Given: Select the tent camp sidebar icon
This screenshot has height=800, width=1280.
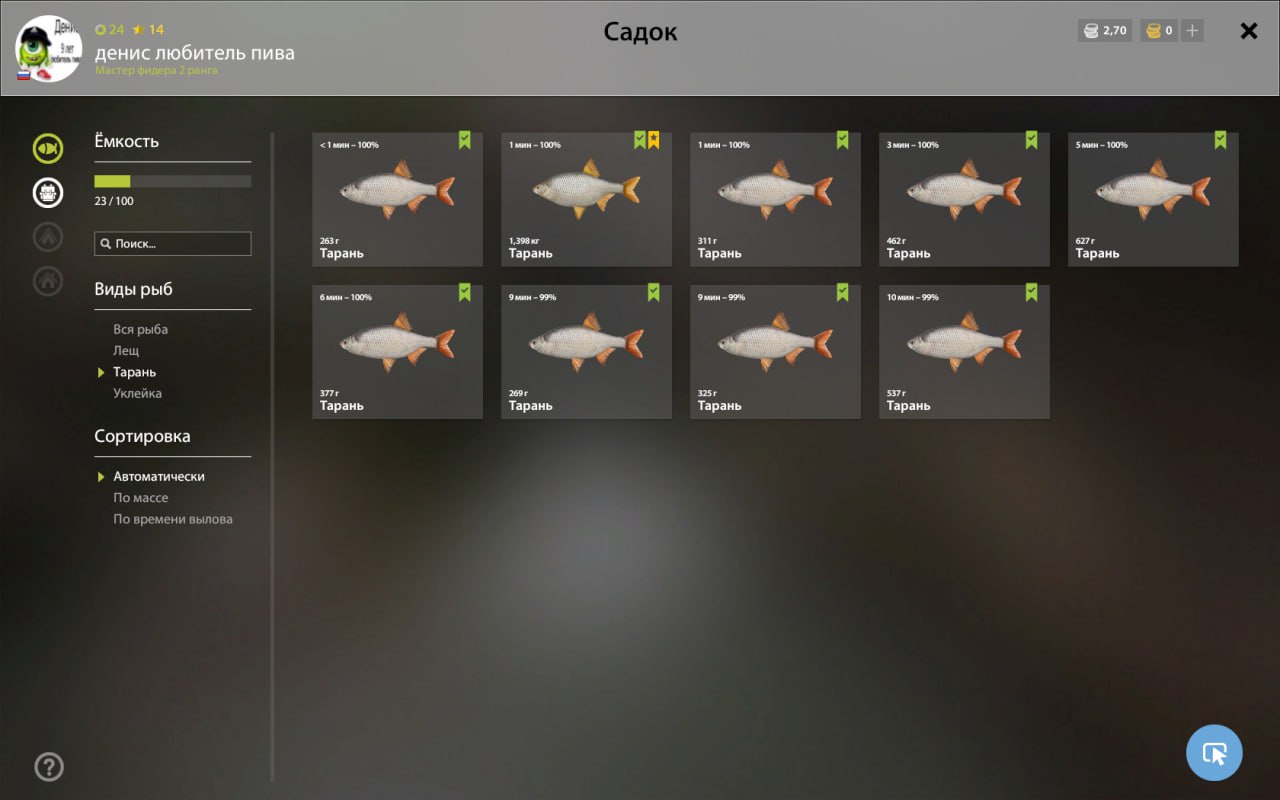Looking at the screenshot, I should pos(48,237).
